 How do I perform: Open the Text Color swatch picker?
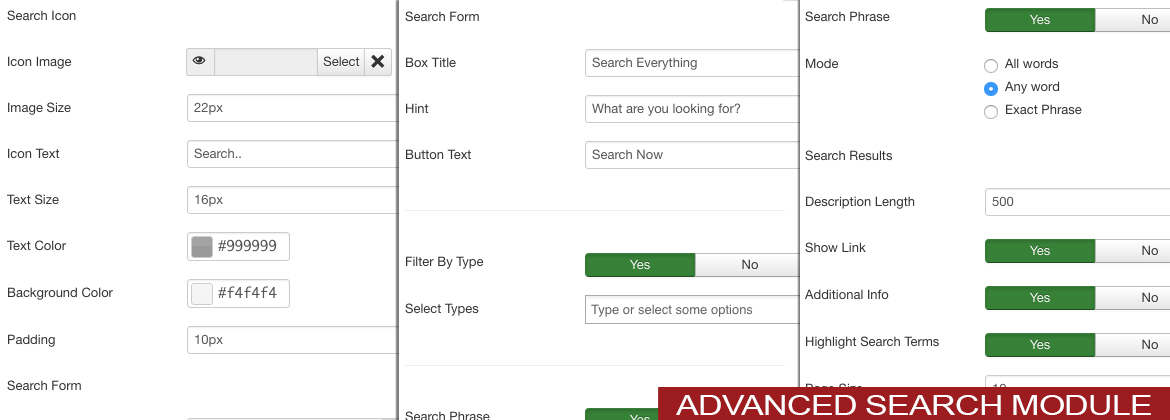(202, 247)
